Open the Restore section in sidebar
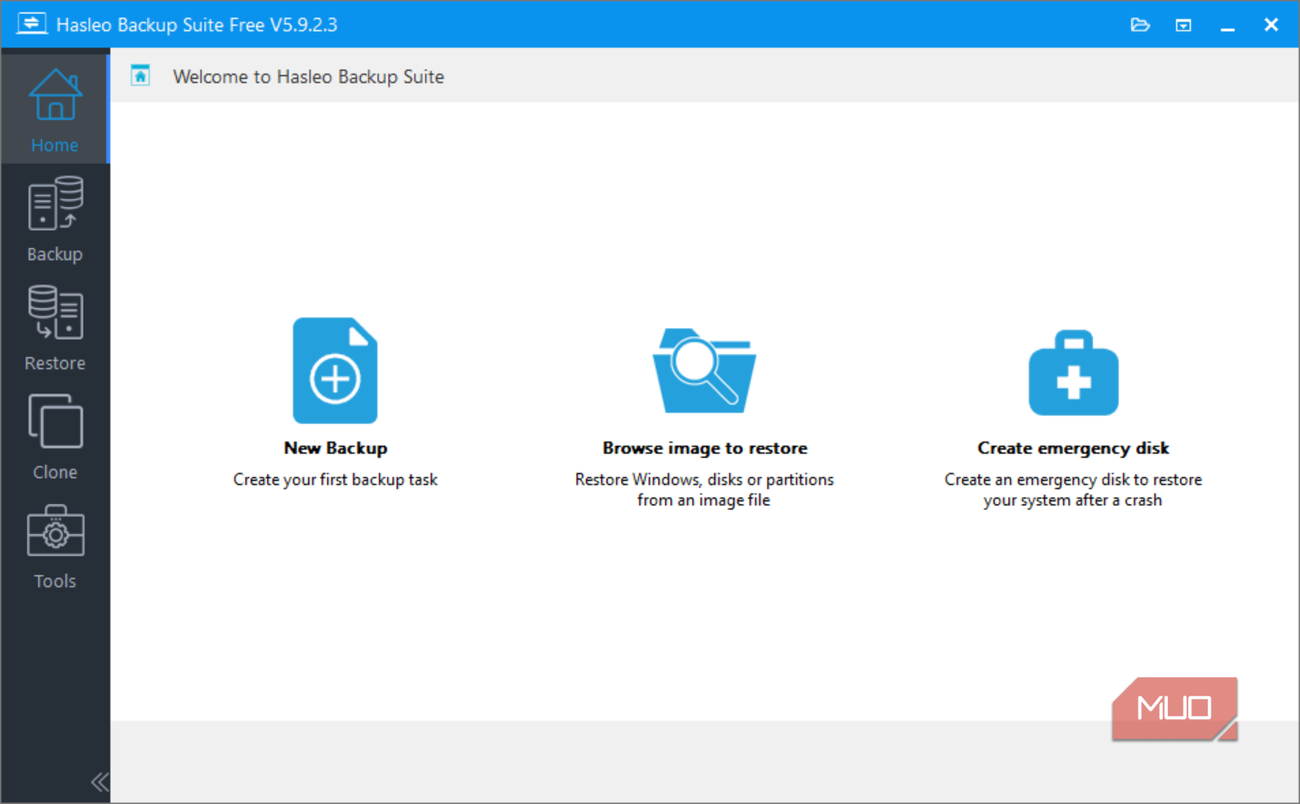The width and height of the screenshot is (1300, 804). [x=54, y=328]
